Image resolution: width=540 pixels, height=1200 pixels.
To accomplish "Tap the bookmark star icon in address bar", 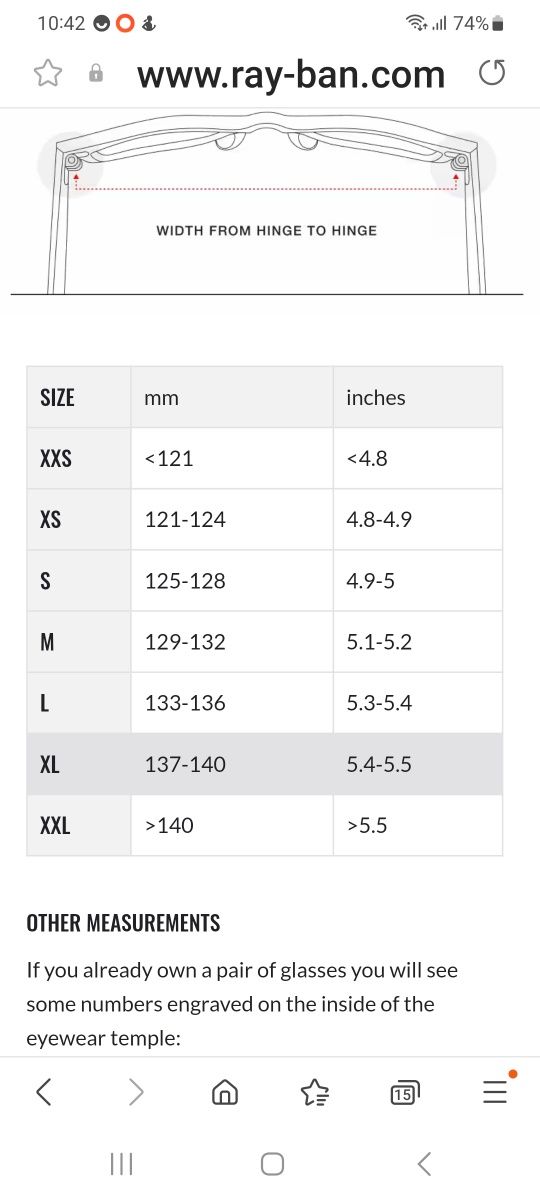I will pyautogui.click(x=48, y=73).
